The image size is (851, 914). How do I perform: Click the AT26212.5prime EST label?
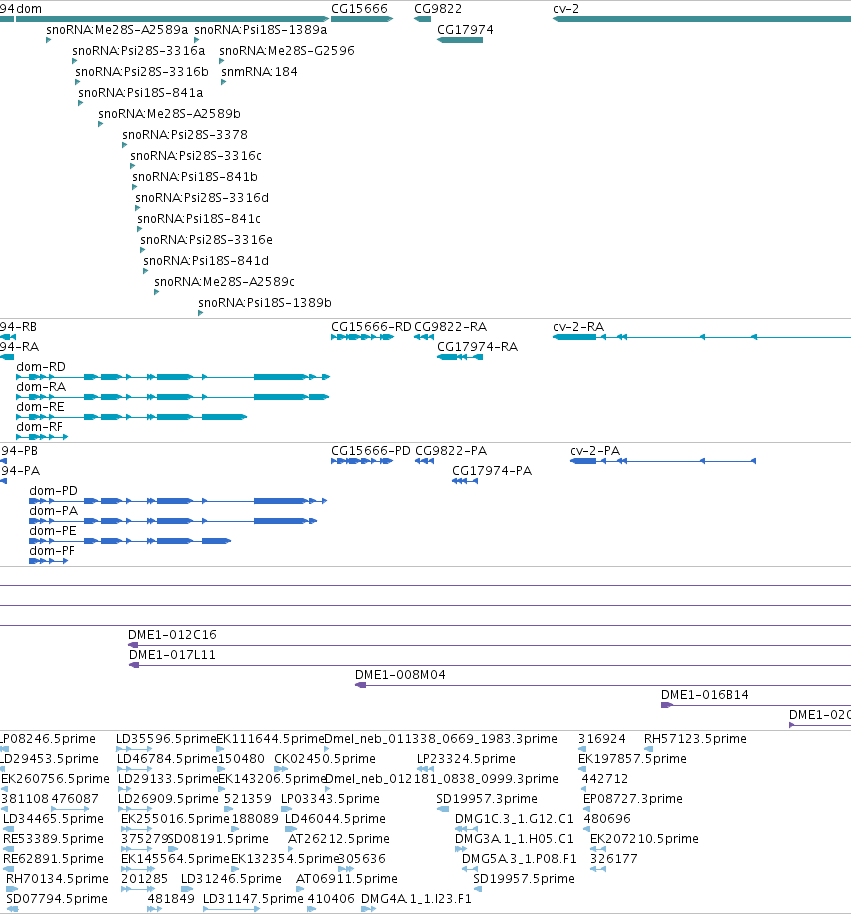click(x=339, y=839)
